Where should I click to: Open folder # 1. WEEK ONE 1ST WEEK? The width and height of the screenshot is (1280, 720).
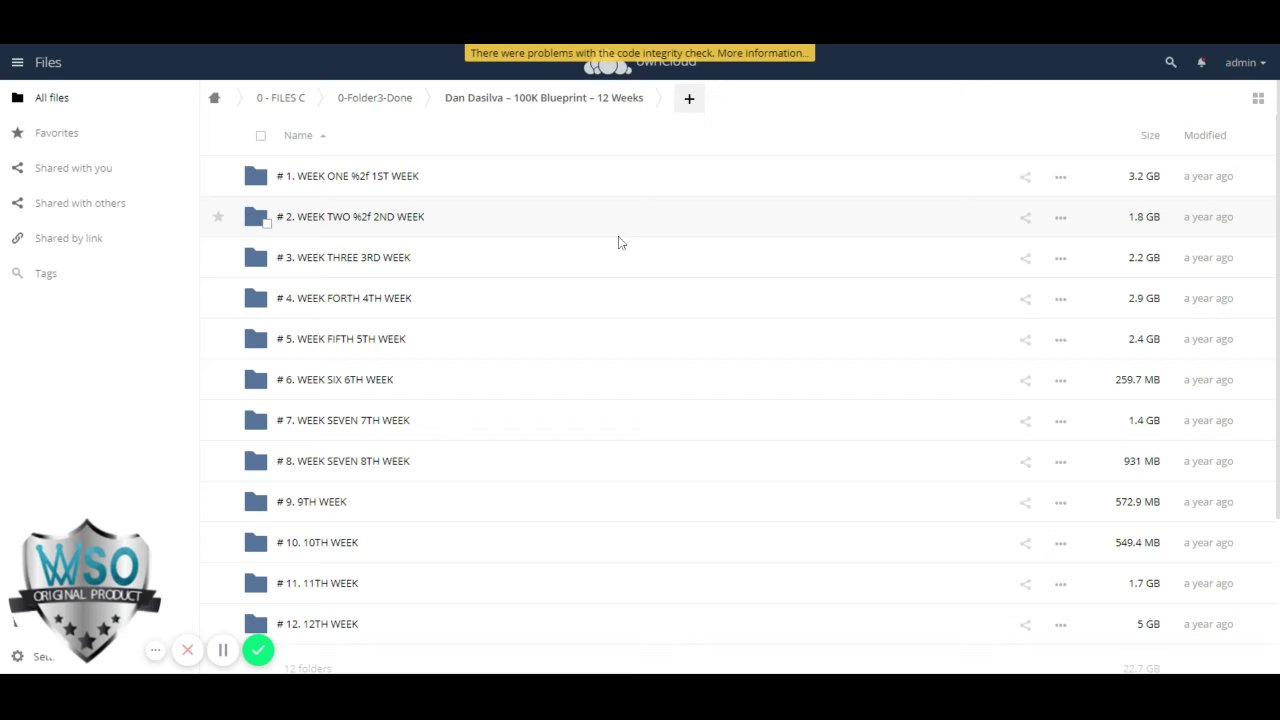pos(347,176)
